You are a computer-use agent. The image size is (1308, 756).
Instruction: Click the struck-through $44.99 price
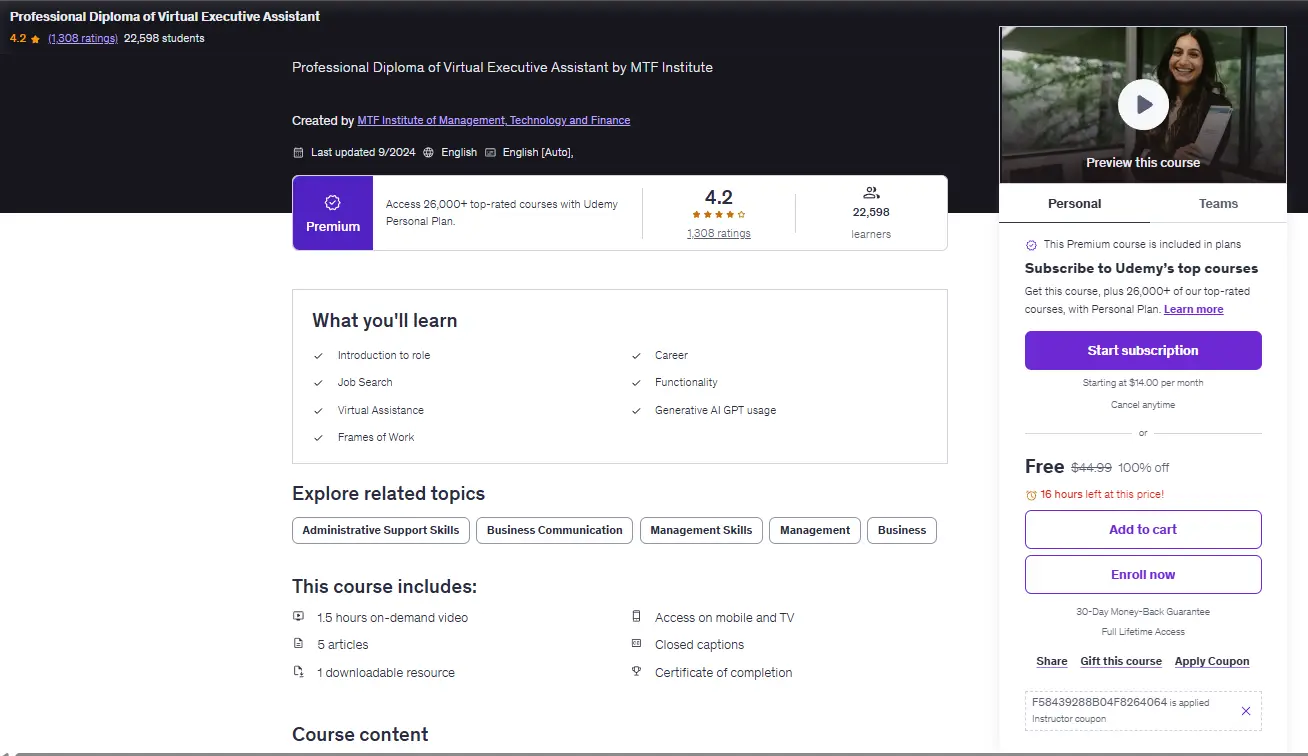click(x=1091, y=467)
